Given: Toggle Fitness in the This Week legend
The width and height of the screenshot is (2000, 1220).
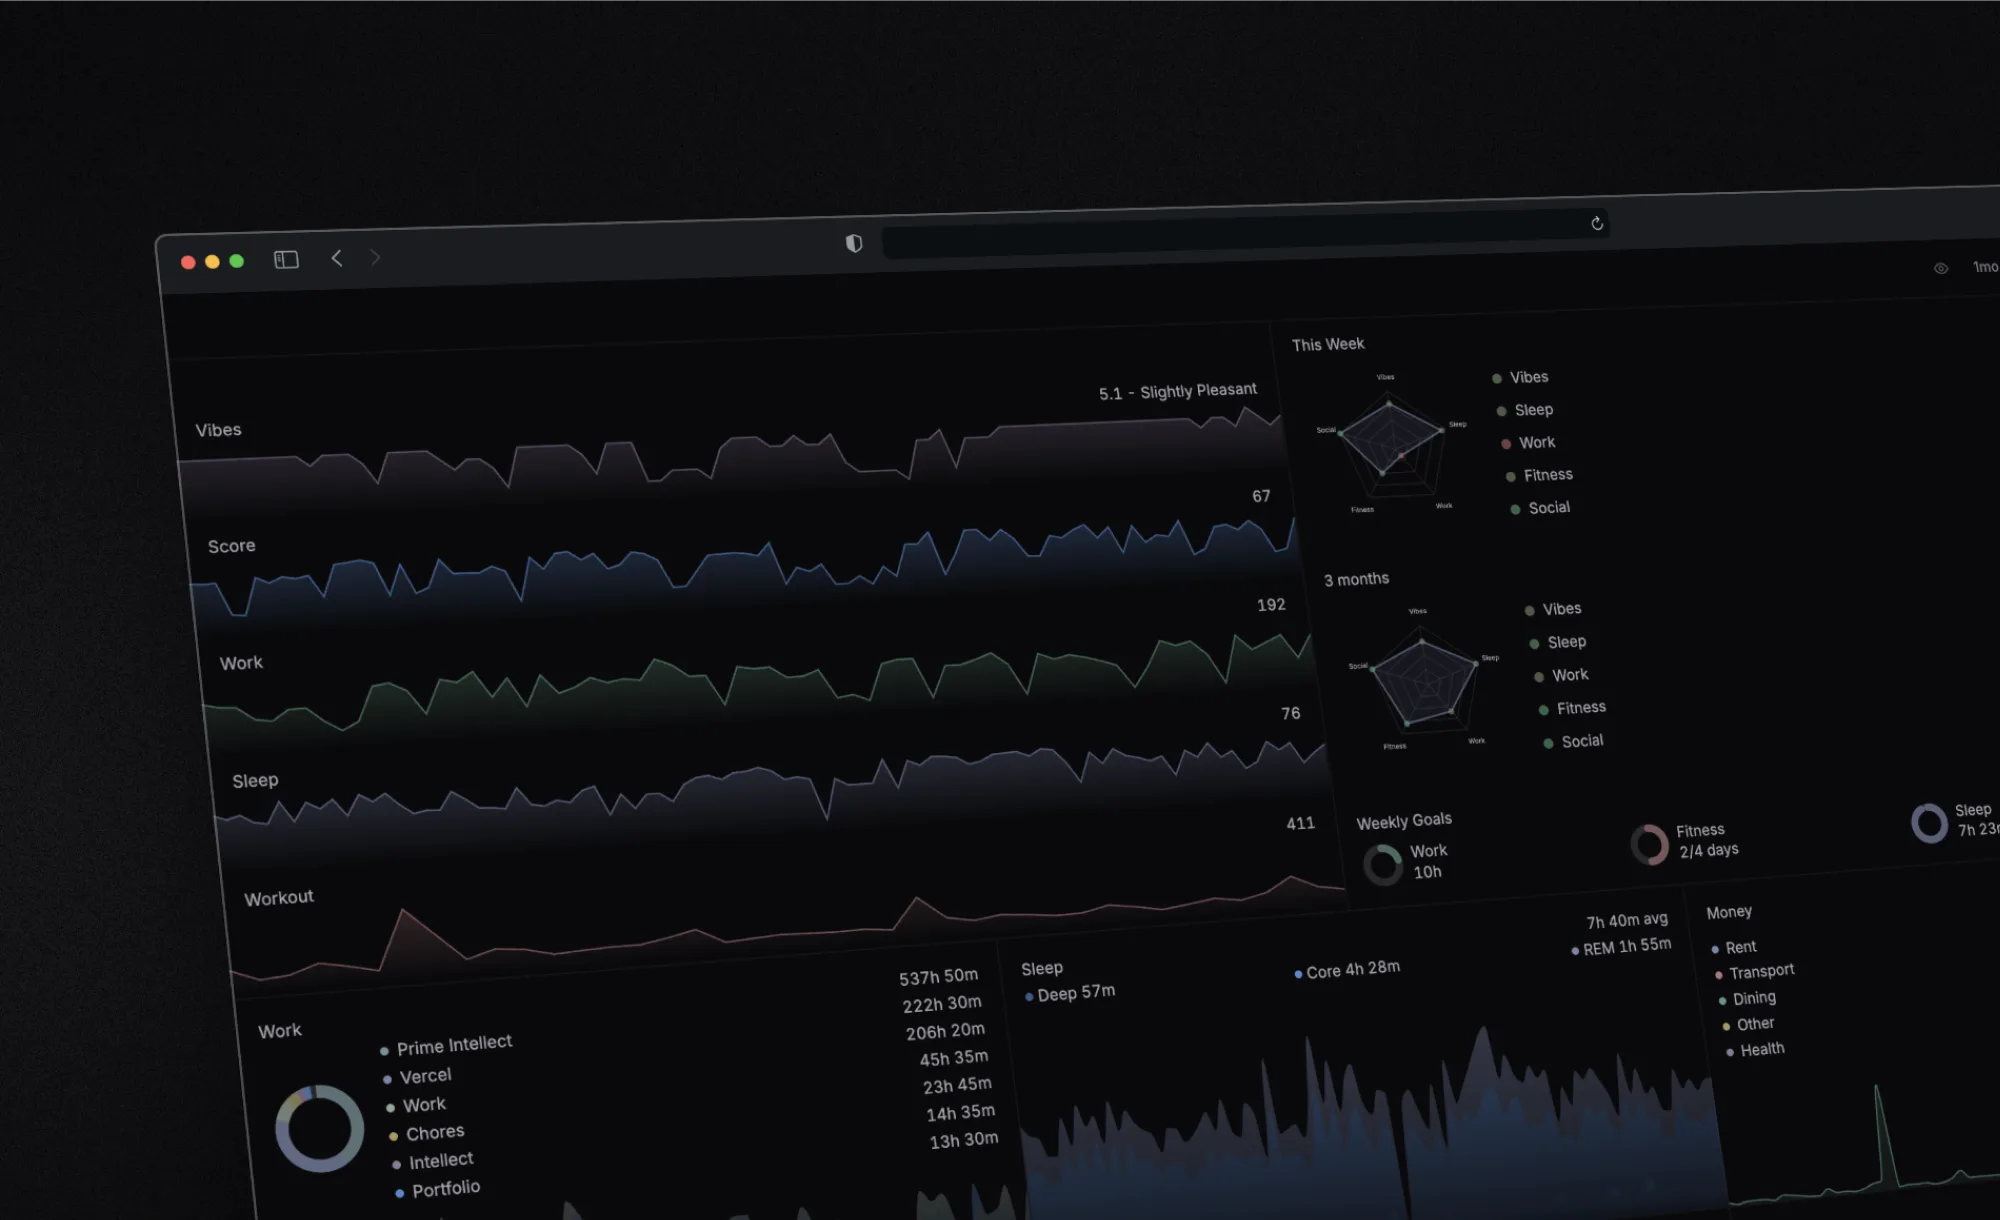Looking at the screenshot, I should [x=1539, y=475].
